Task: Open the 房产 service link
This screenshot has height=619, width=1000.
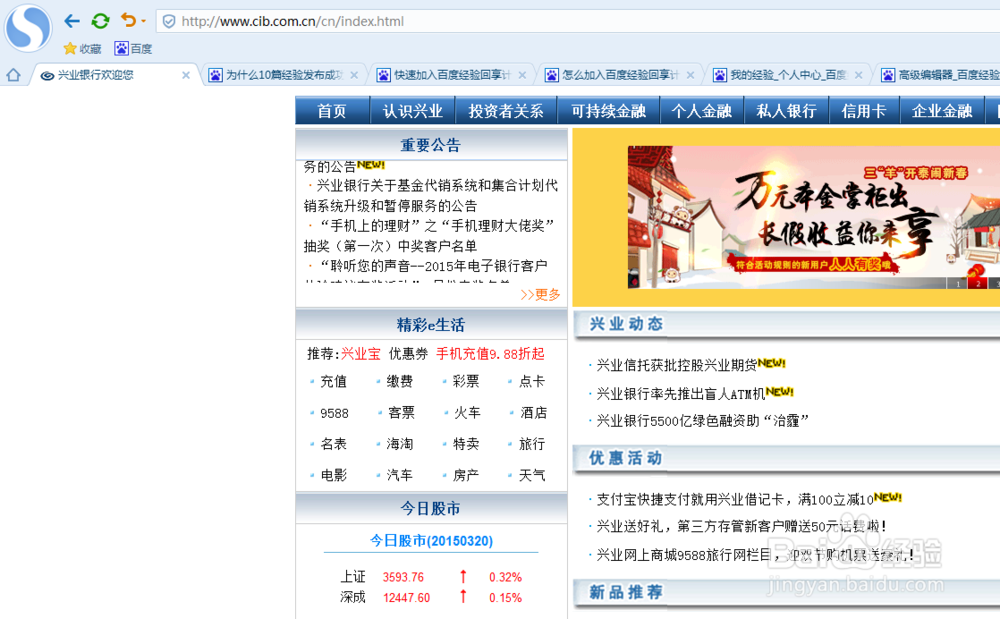Action: pos(466,475)
